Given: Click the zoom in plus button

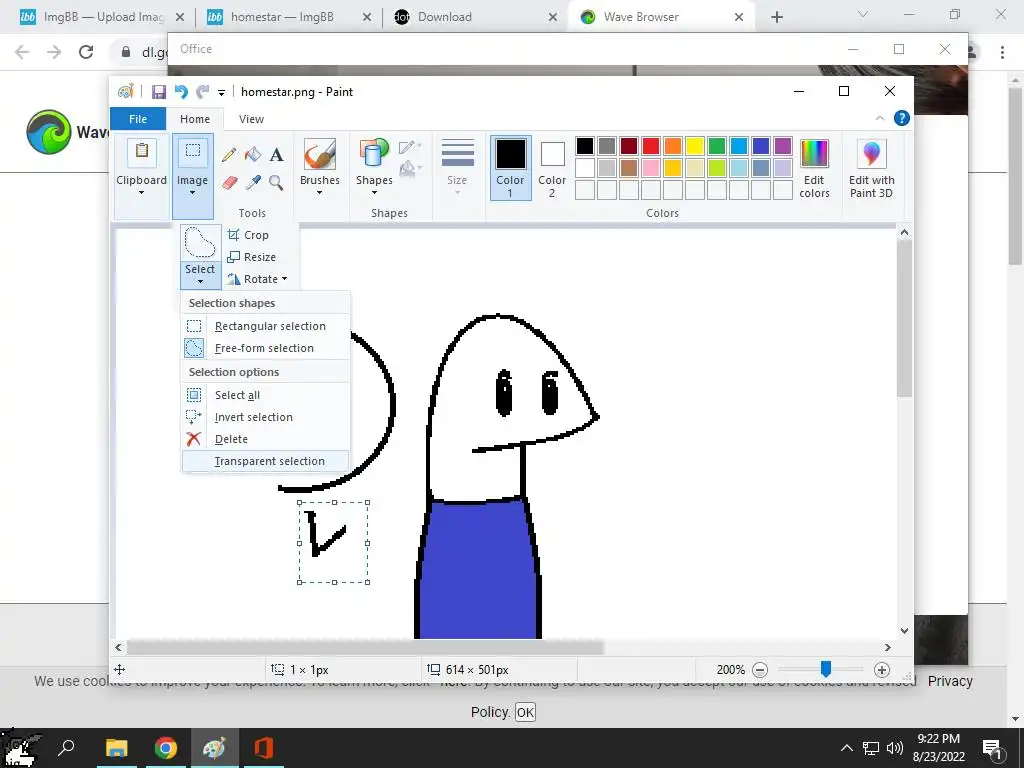Looking at the screenshot, I should (882, 669).
